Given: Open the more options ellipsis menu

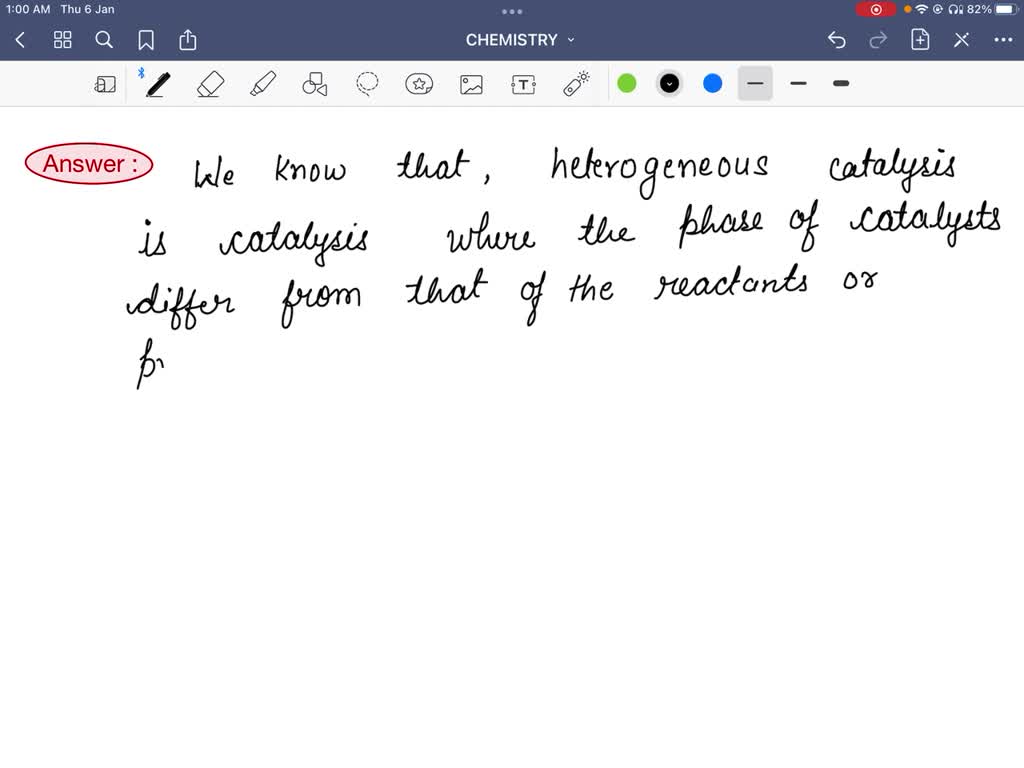Looking at the screenshot, I should click(x=1004, y=40).
